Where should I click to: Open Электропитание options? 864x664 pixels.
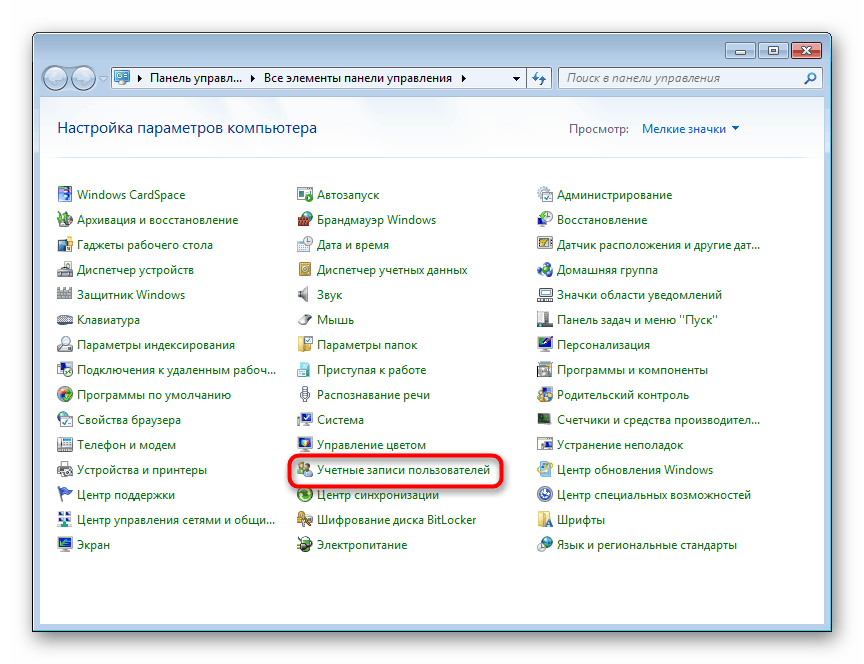coord(365,544)
